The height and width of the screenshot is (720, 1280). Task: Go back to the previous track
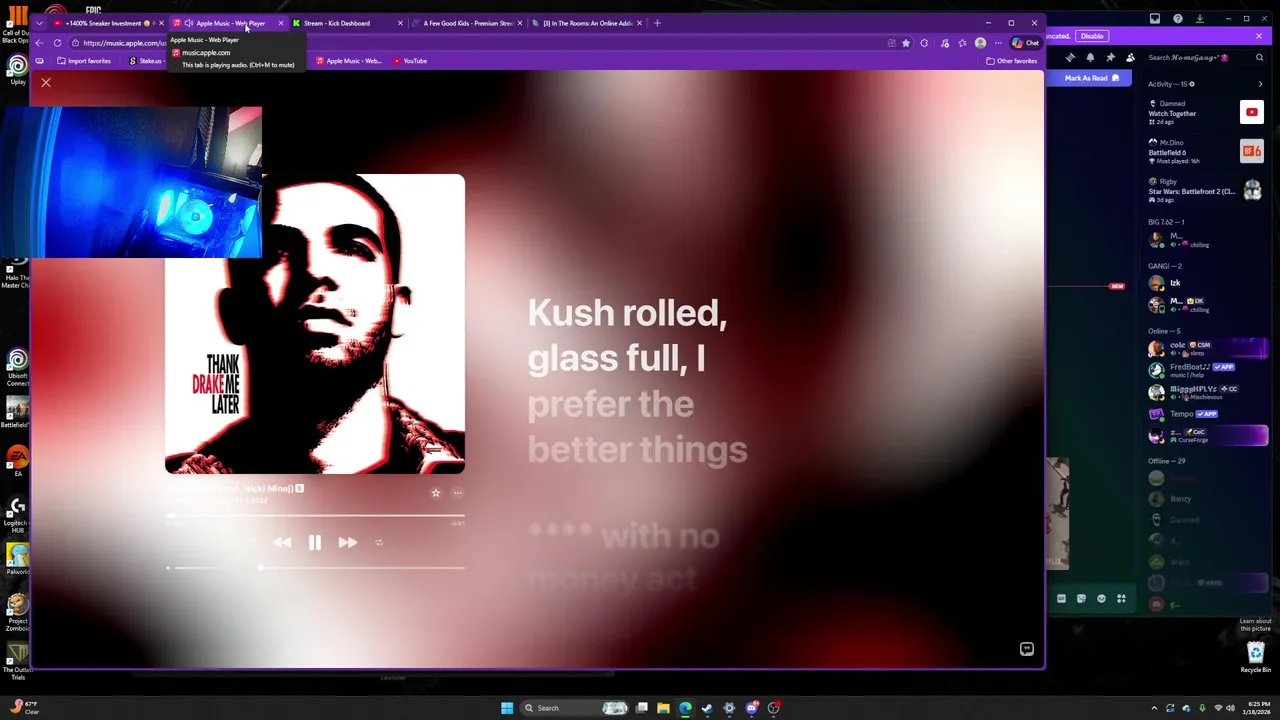click(x=282, y=542)
